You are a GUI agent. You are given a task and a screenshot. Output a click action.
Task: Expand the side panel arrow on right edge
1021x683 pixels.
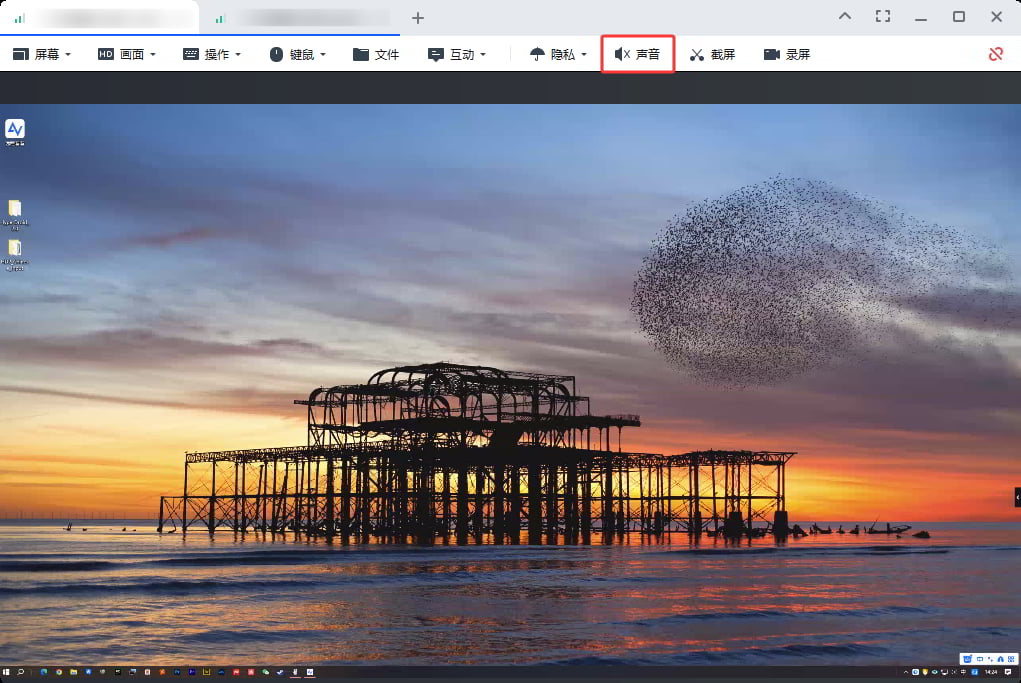(1016, 496)
